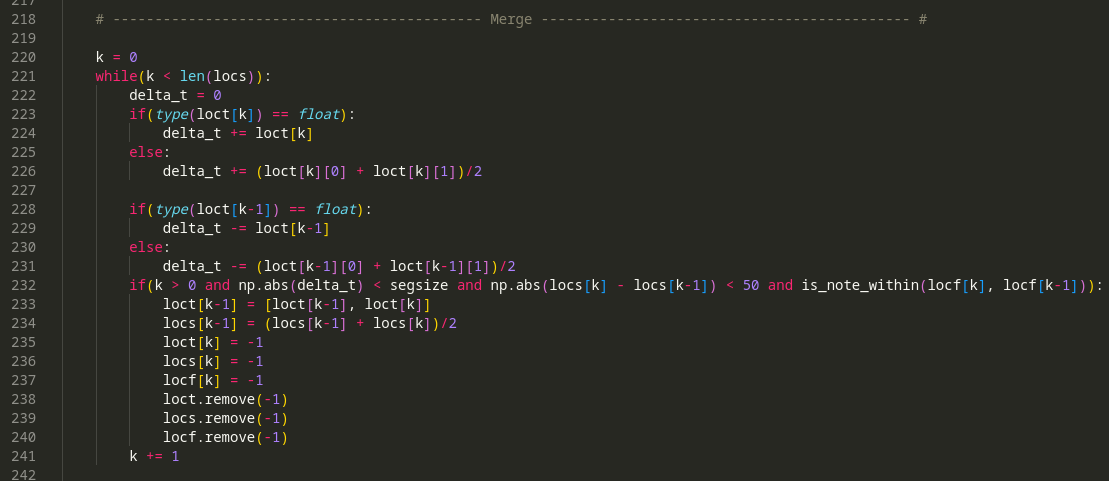The height and width of the screenshot is (481, 1109).
Task: Click 'locf[k] = -1' statement
Action: click(x=213, y=381)
